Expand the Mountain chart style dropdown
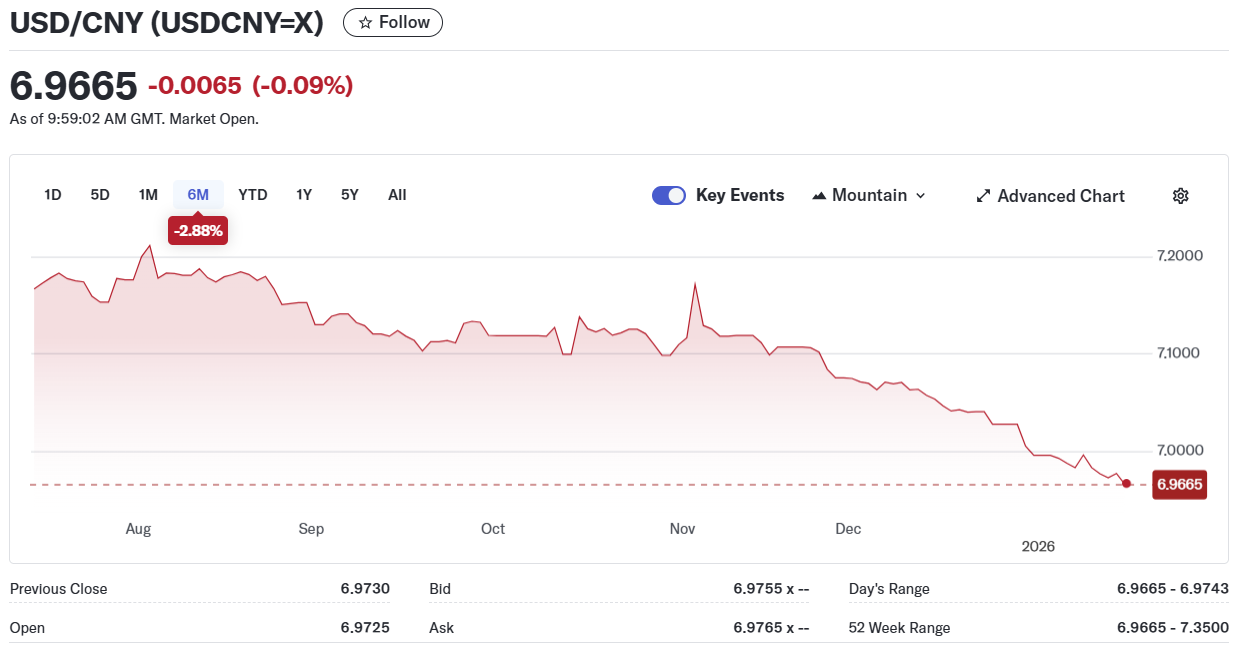This screenshot has width=1234, height=657. (x=920, y=196)
